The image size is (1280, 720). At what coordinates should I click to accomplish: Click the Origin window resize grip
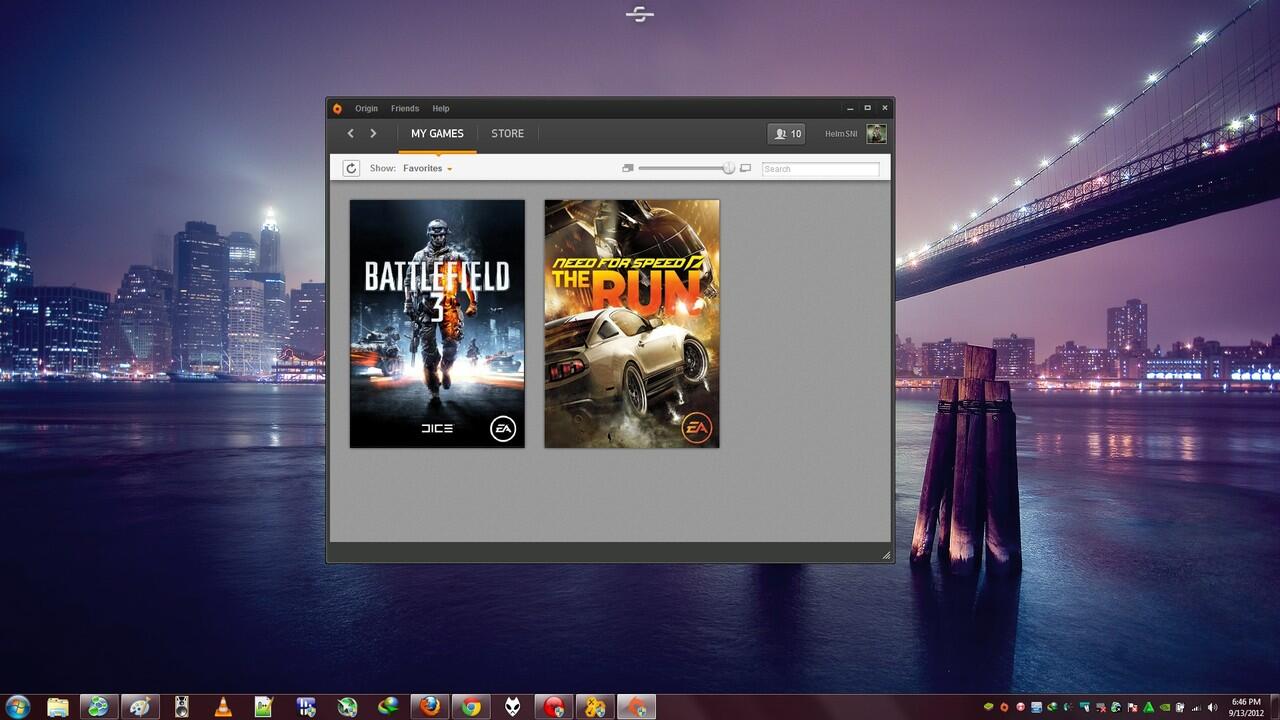tap(886, 554)
